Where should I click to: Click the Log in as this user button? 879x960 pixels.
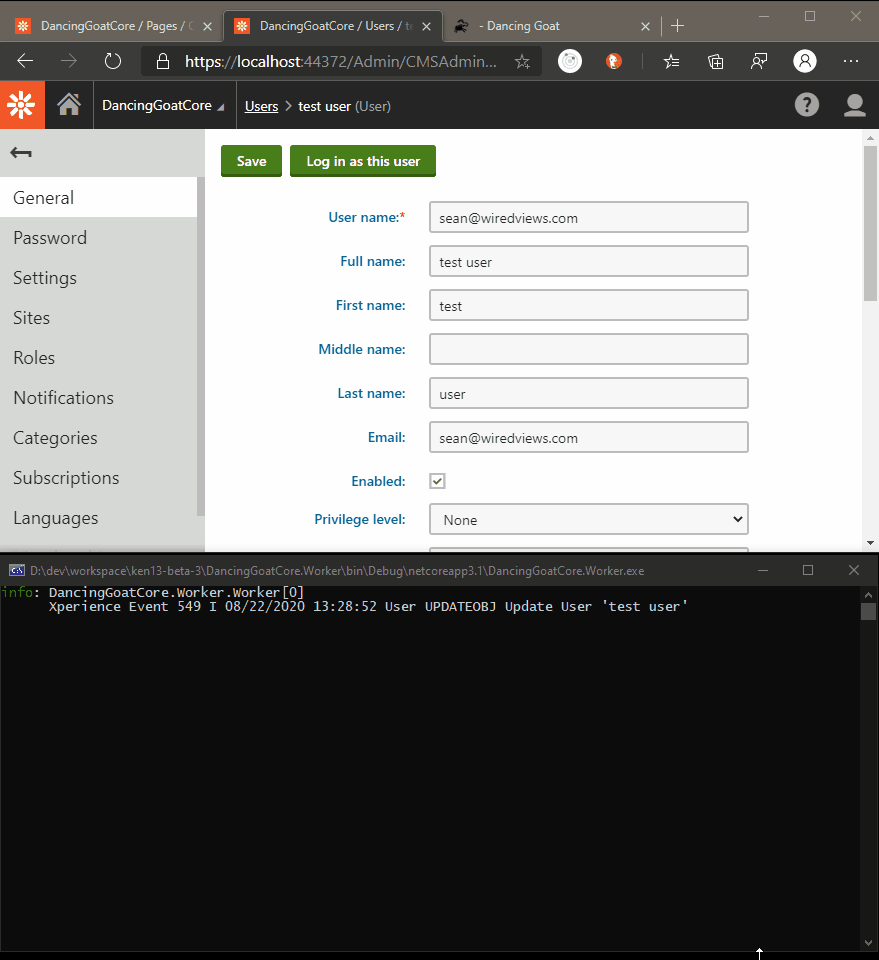tap(363, 161)
